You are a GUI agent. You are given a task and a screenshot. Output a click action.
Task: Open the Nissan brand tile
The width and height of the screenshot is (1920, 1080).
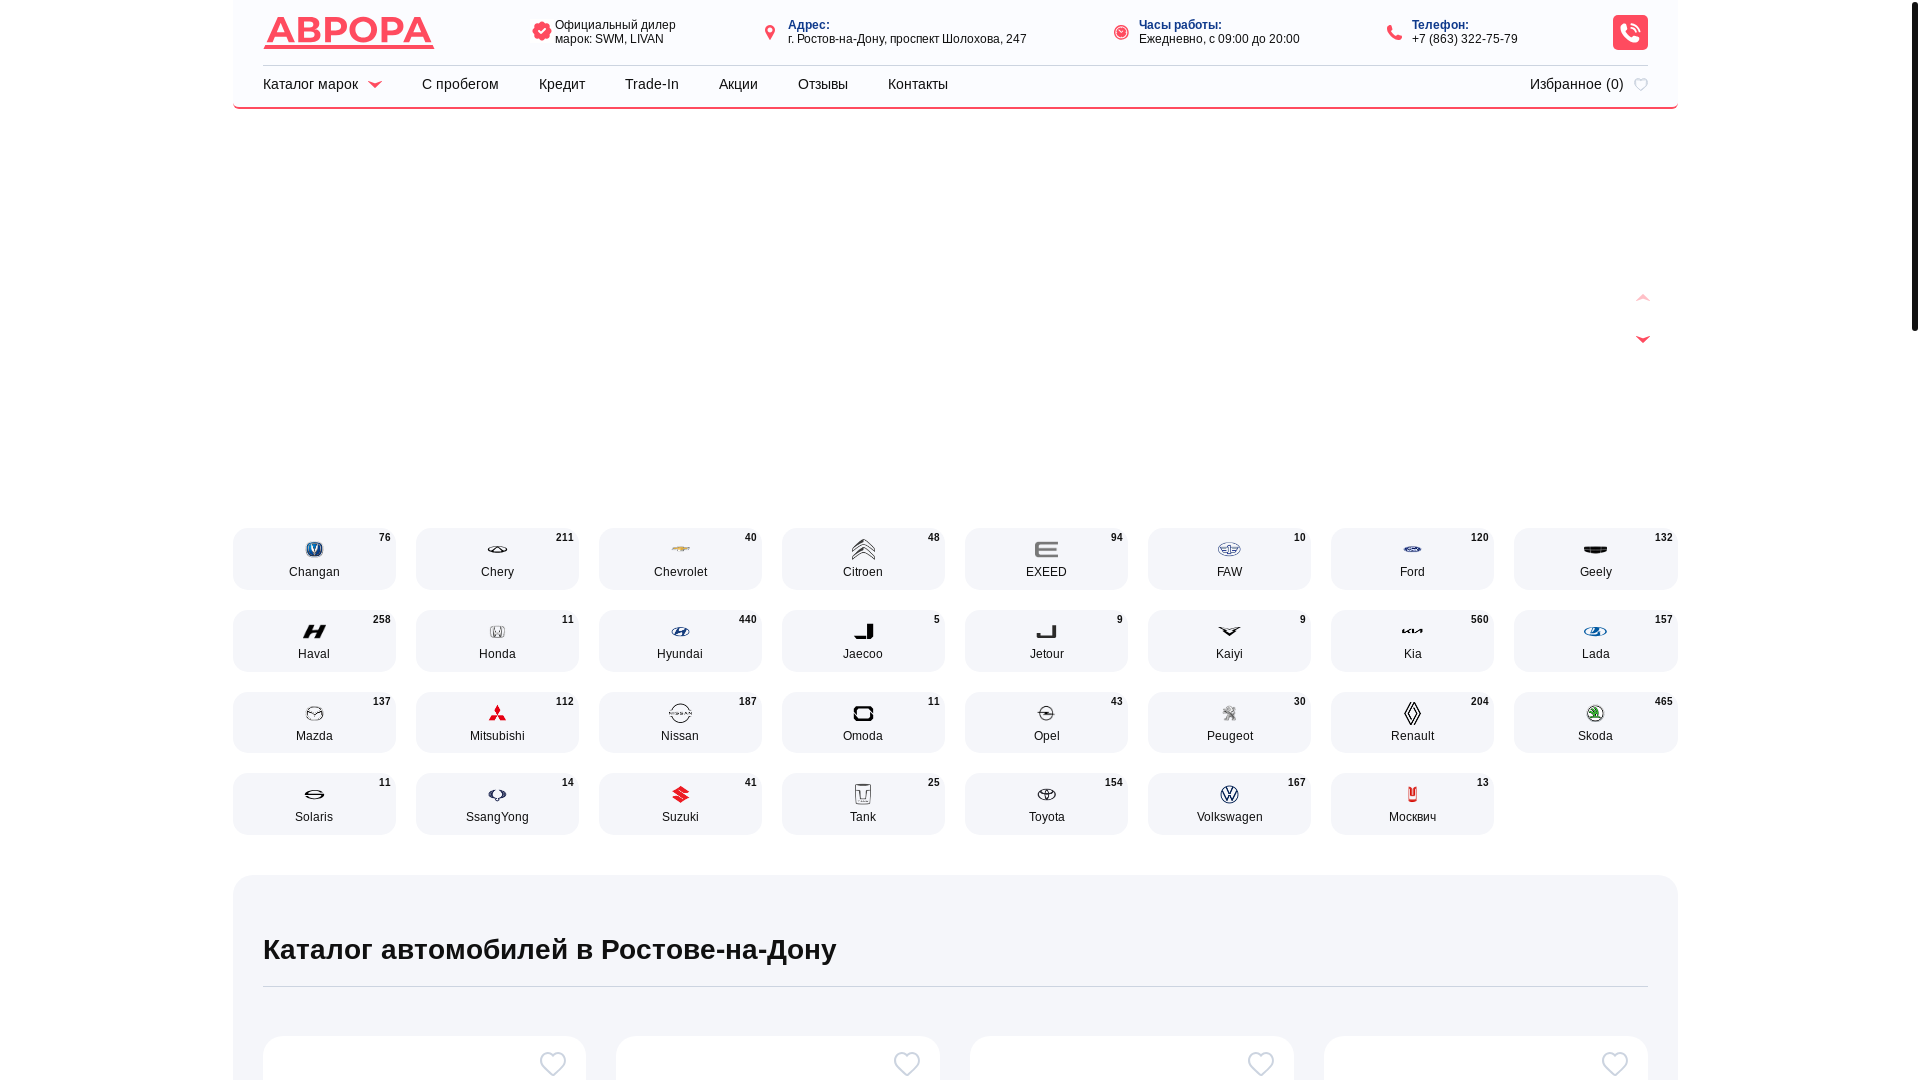[680, 722]
